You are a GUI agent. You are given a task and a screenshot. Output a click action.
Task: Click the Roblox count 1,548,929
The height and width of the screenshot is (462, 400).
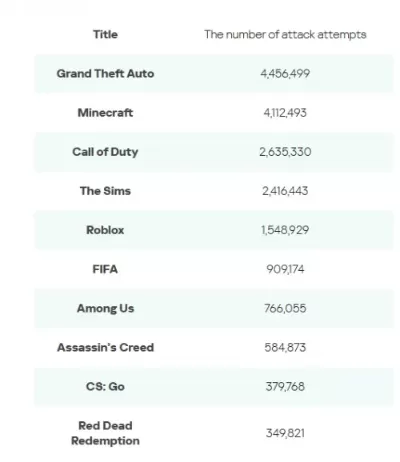point(285,230)
